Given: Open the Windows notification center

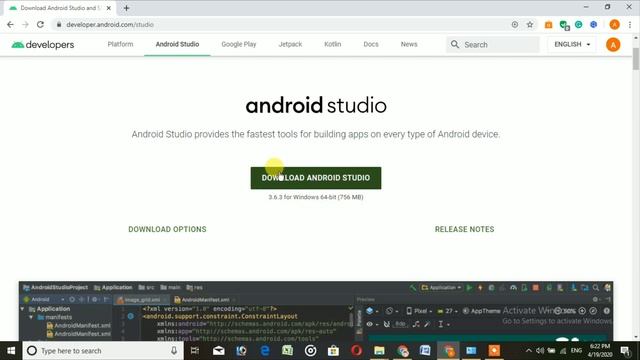Looking at the screenshot, I should coord(625,351).
